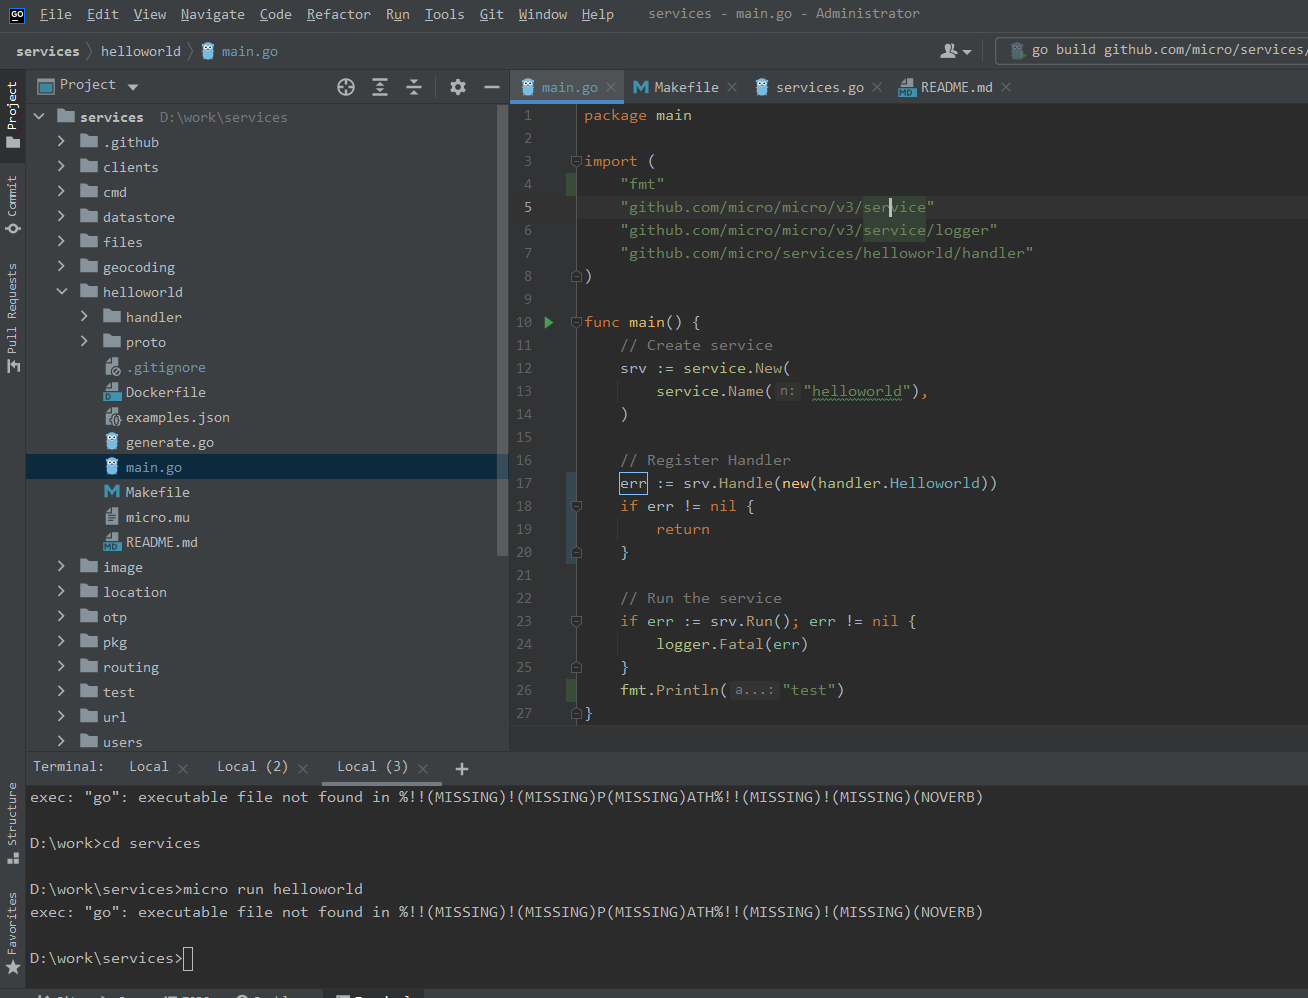Open the Refactor menu
The image size is (1308, 998).
[x=338, y=14]
